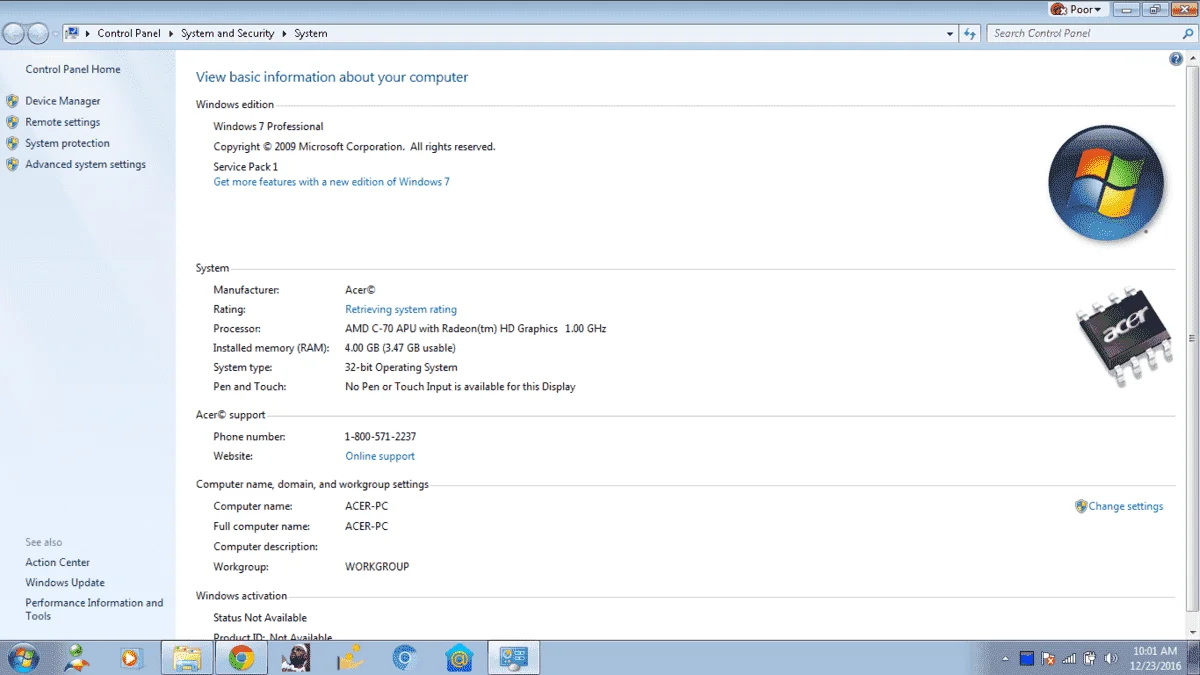The height and width of the screenshot is (675, 1200).
Task: Open Windows Explorer folder from the taskbar
Action: tap(187, 658)
